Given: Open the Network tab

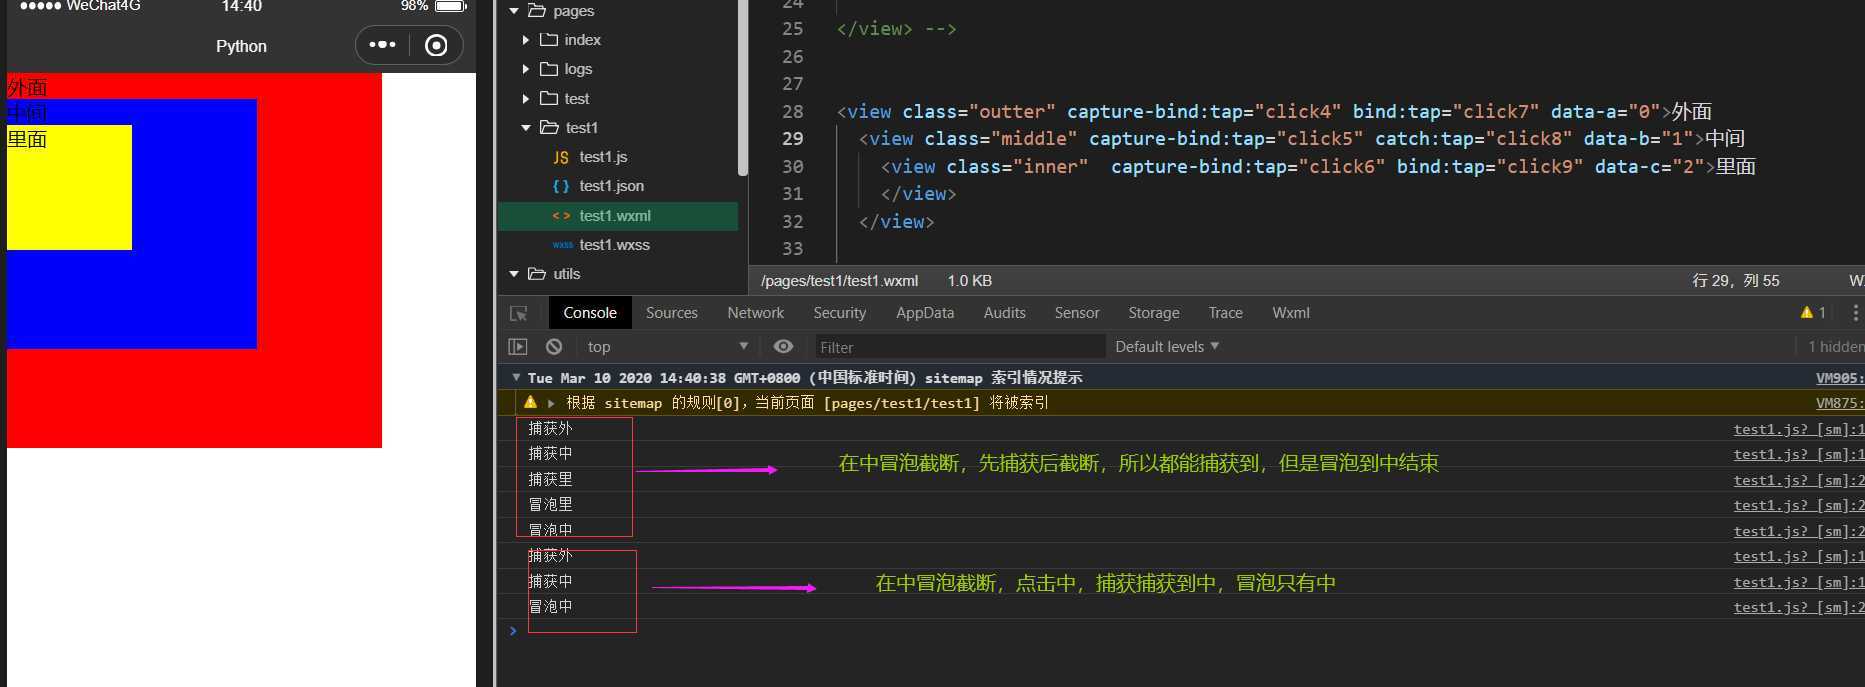Looking at the screenshot, I should pyautogui.click(x=756, y=313).
